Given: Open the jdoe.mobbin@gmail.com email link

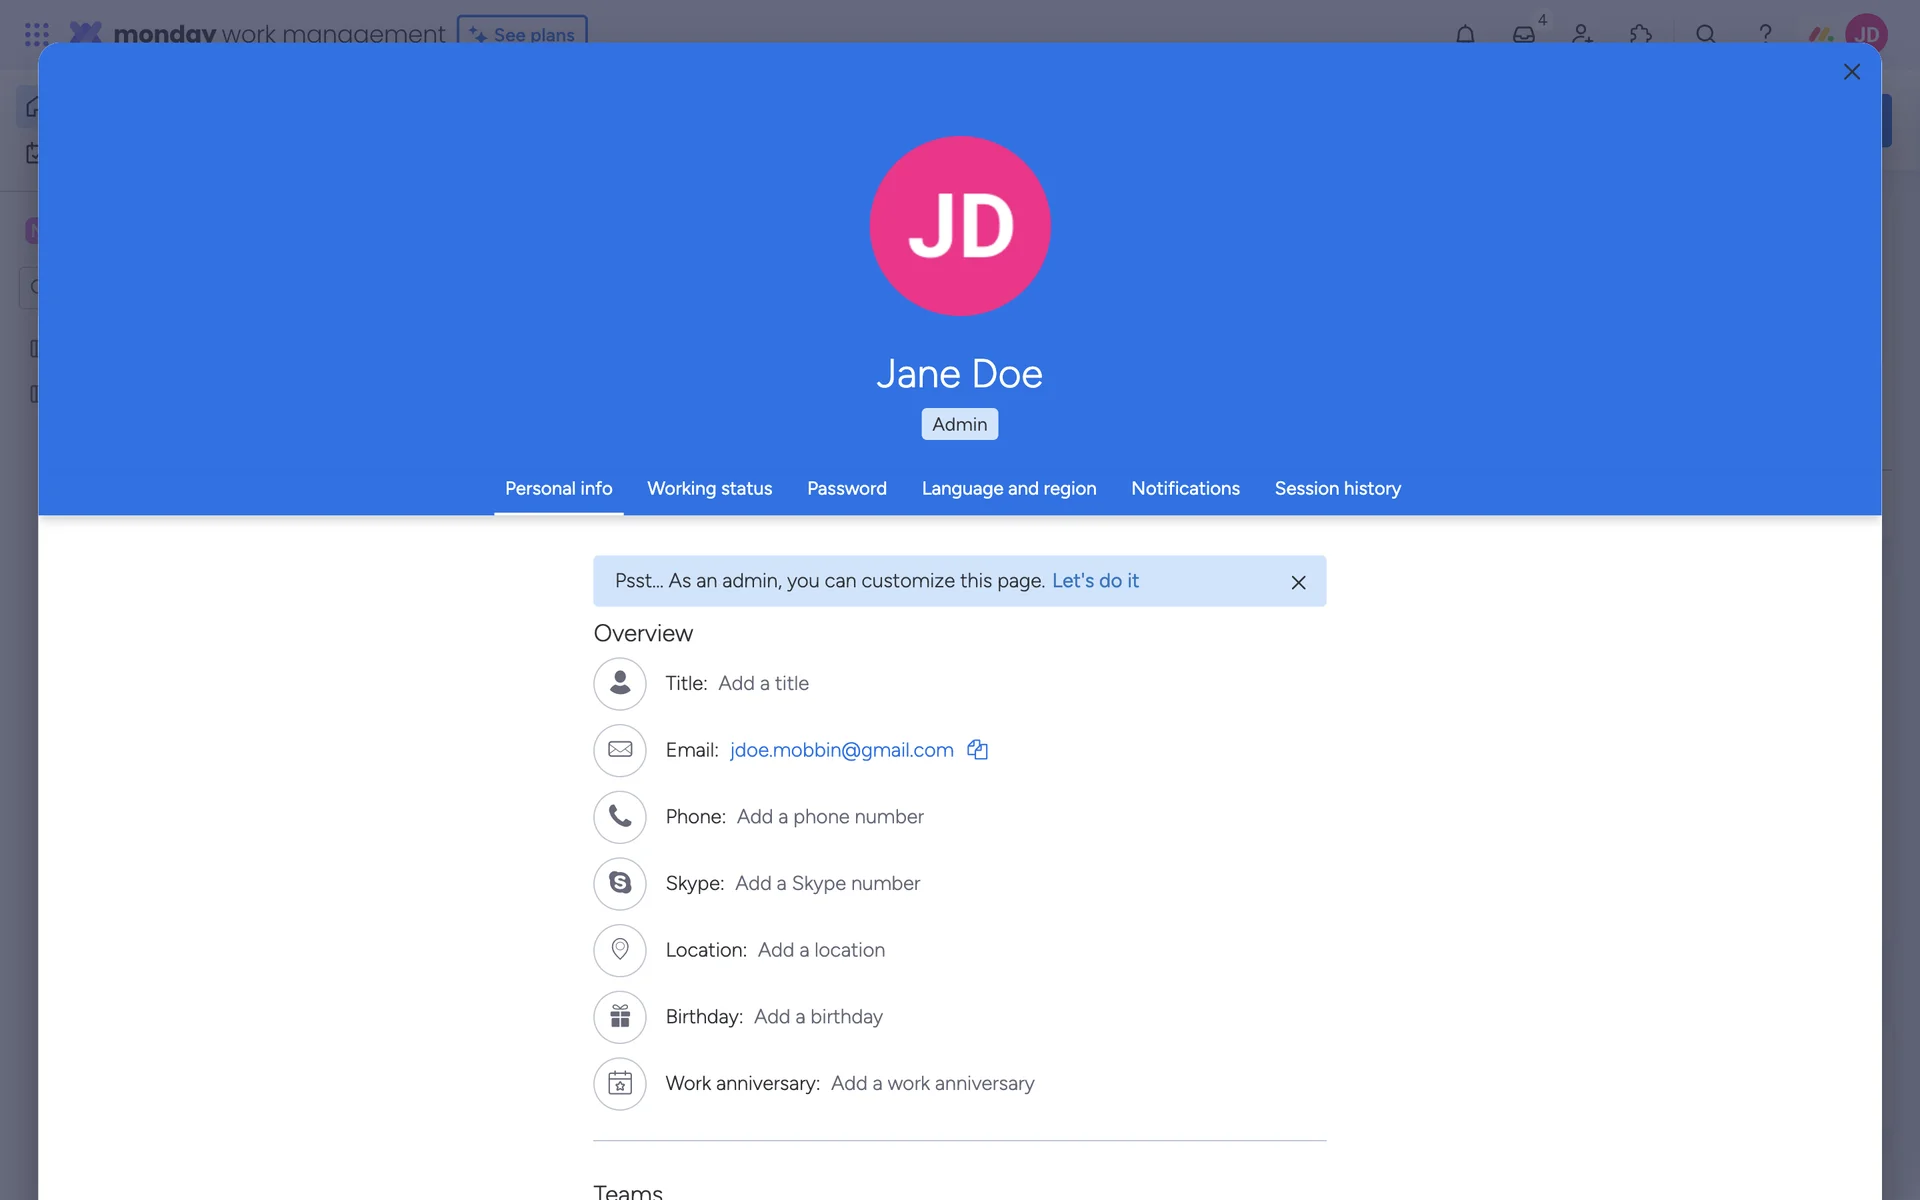Looking at the screenshot, I should 841,750.
